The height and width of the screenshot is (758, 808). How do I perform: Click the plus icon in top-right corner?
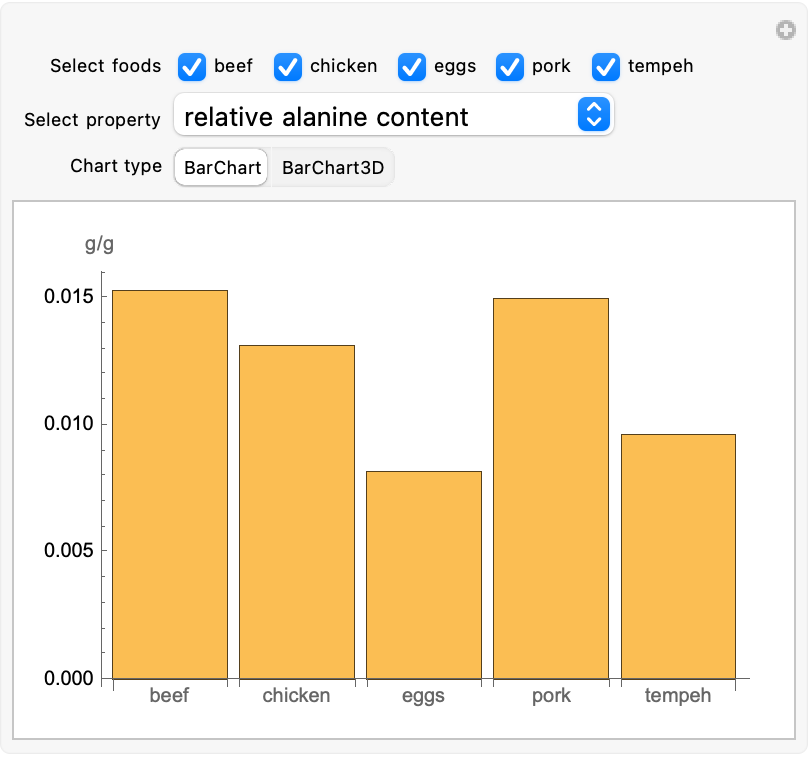tap(786, 31)
